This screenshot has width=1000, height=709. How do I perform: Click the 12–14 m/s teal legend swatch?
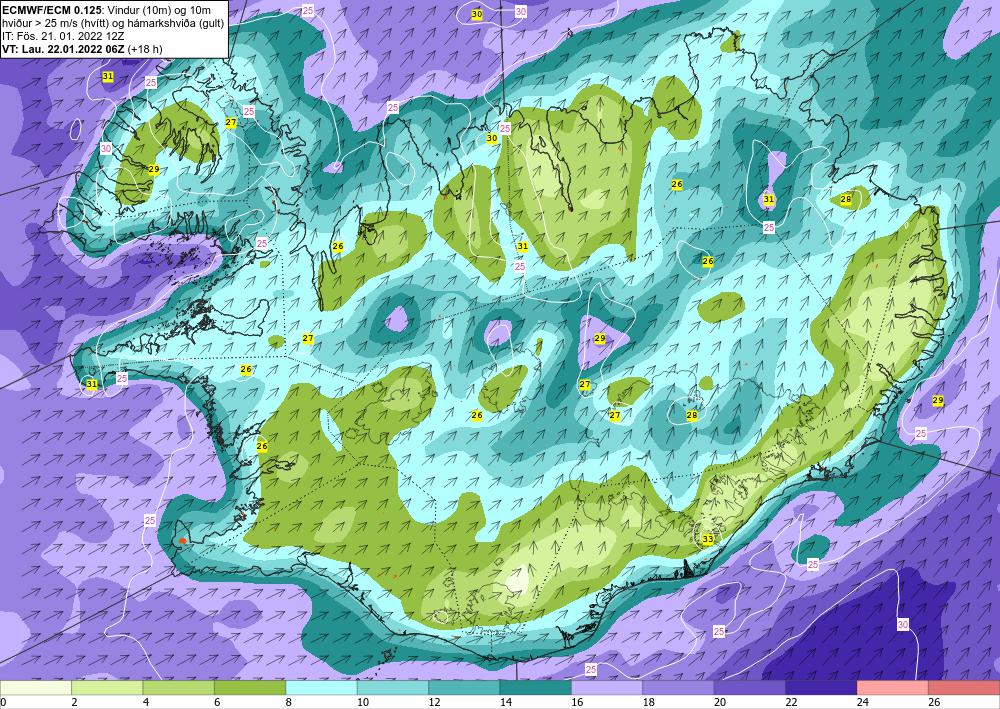pos(464,688)
